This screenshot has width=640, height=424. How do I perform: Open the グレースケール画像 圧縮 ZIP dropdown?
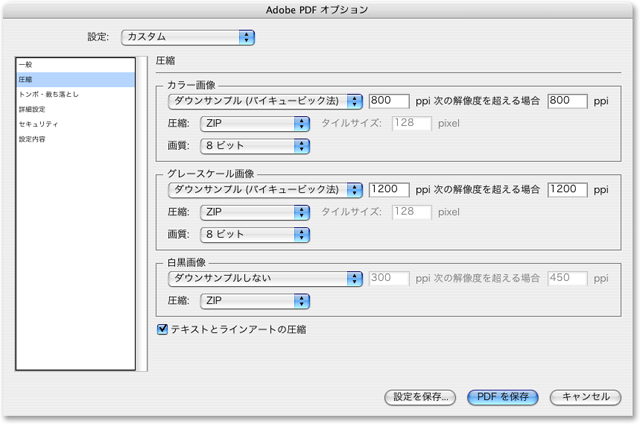[253, 212]
